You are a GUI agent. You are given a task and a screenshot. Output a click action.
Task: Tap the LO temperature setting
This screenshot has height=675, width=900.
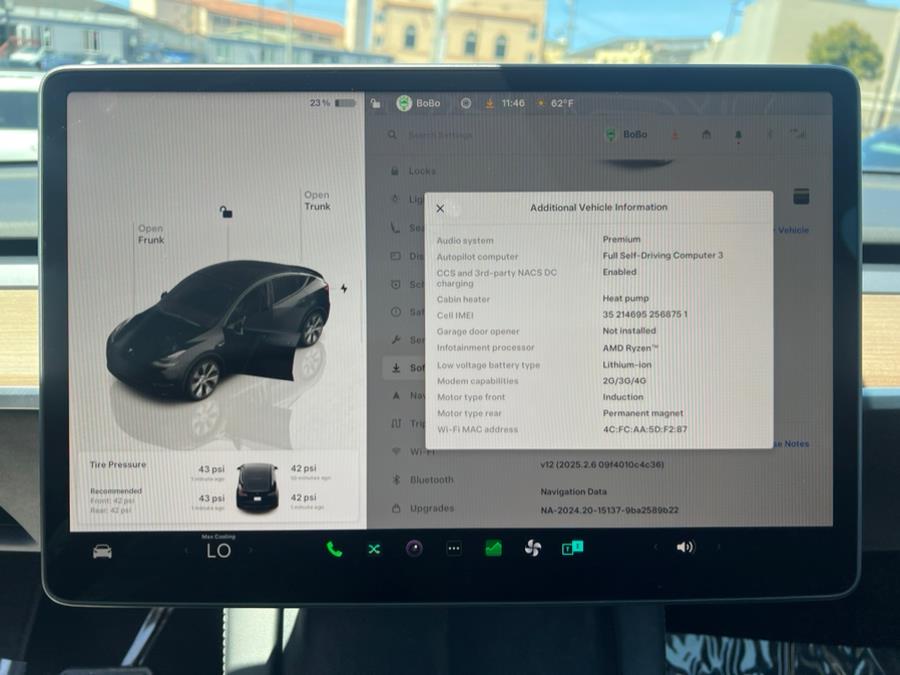tap(219, 551)
